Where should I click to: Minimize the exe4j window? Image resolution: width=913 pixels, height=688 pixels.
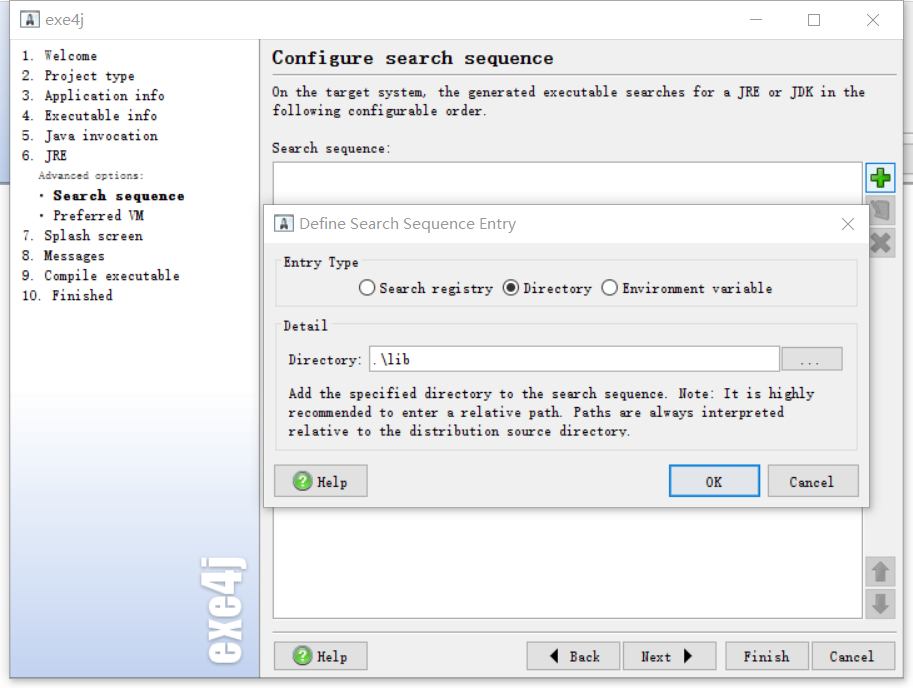point(756,20)
